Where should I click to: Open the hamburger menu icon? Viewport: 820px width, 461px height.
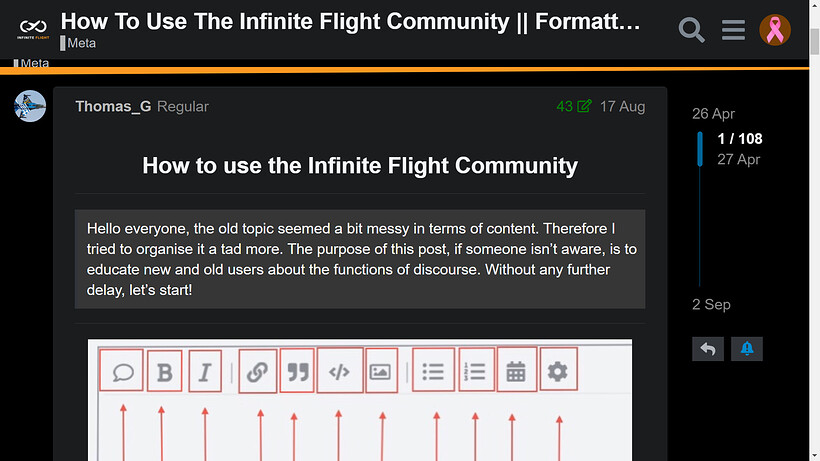[x=733, y=30]
